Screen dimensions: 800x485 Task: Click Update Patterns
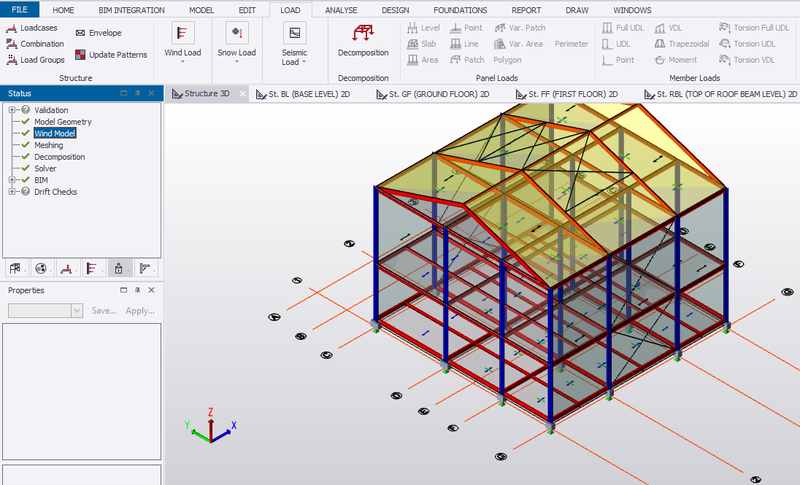coord(111,55)
